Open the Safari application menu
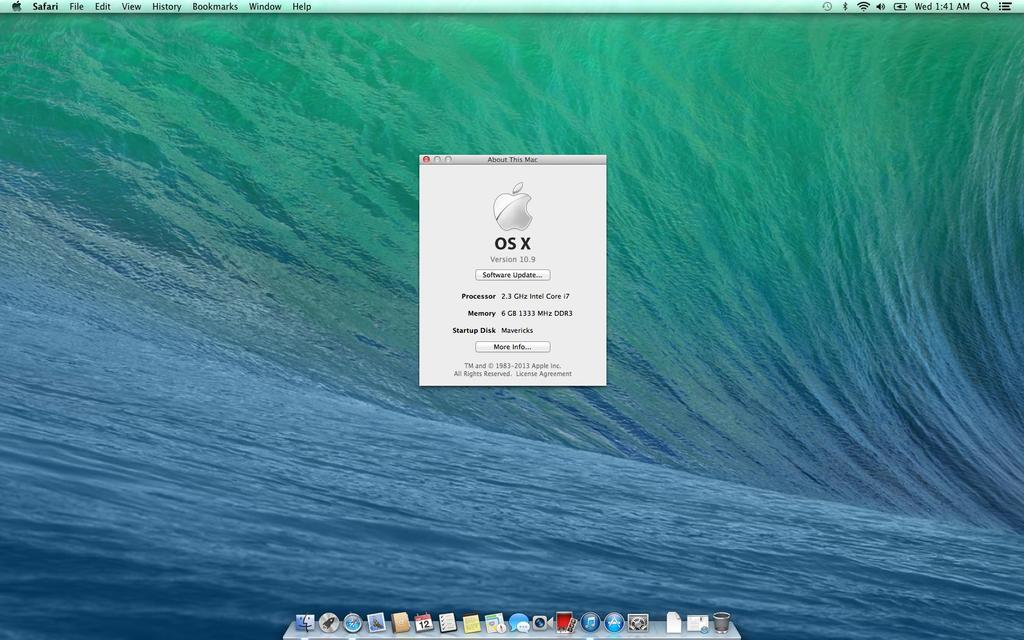Viewport: 1024px width, 640px height. click(45, 7)
